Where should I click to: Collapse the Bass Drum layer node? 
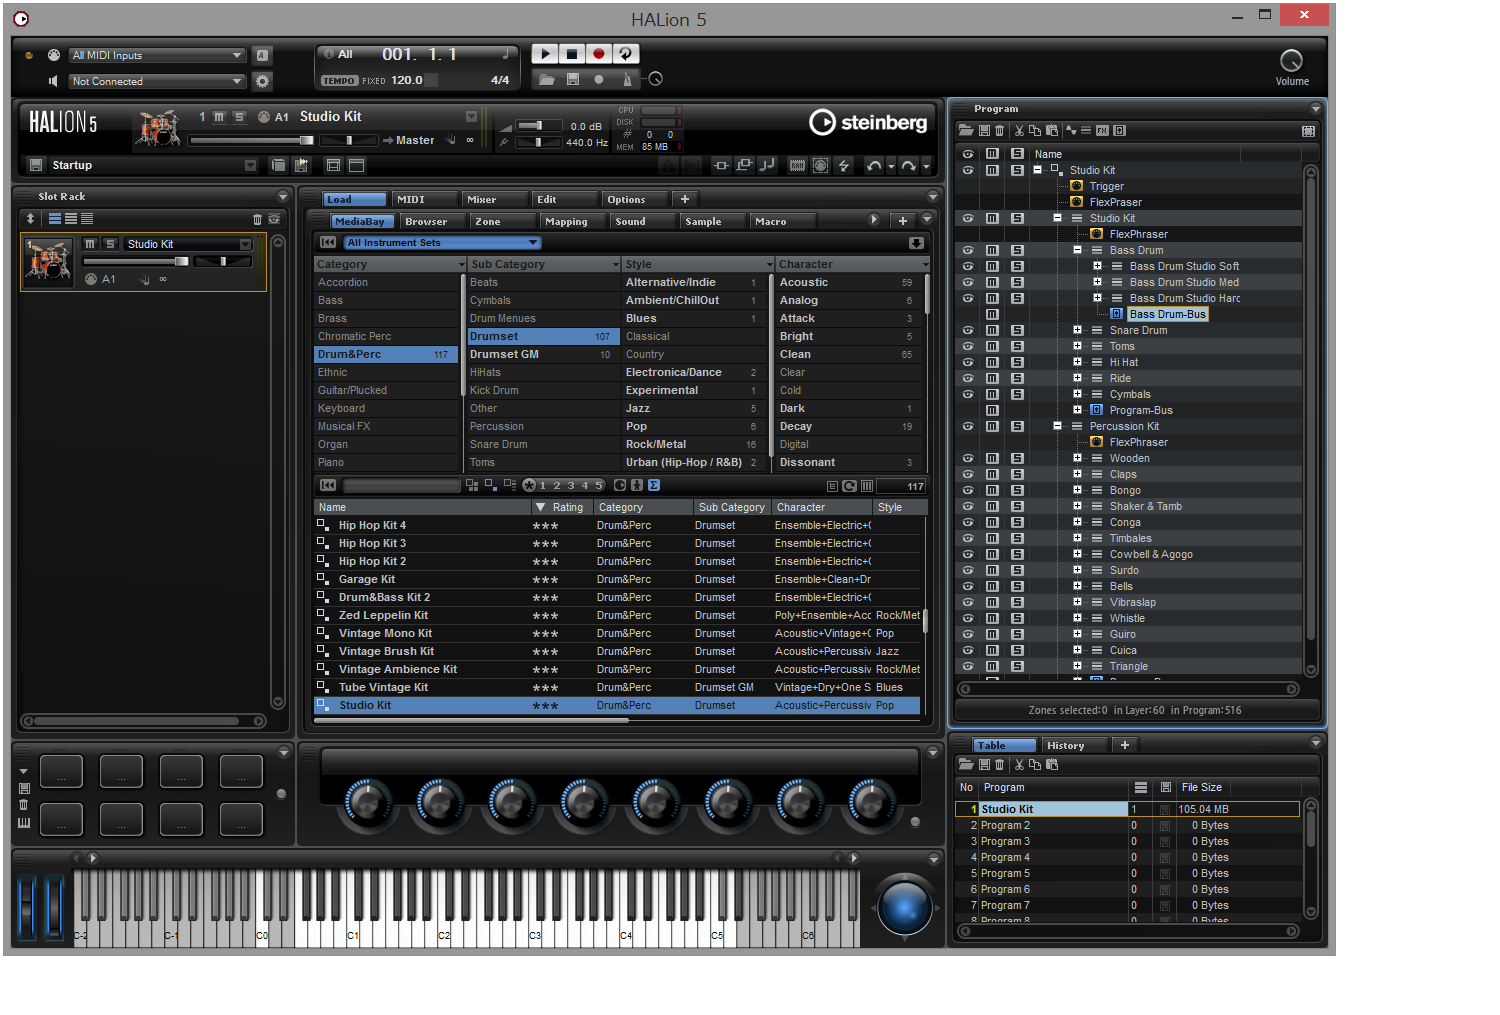point(1077,250)
